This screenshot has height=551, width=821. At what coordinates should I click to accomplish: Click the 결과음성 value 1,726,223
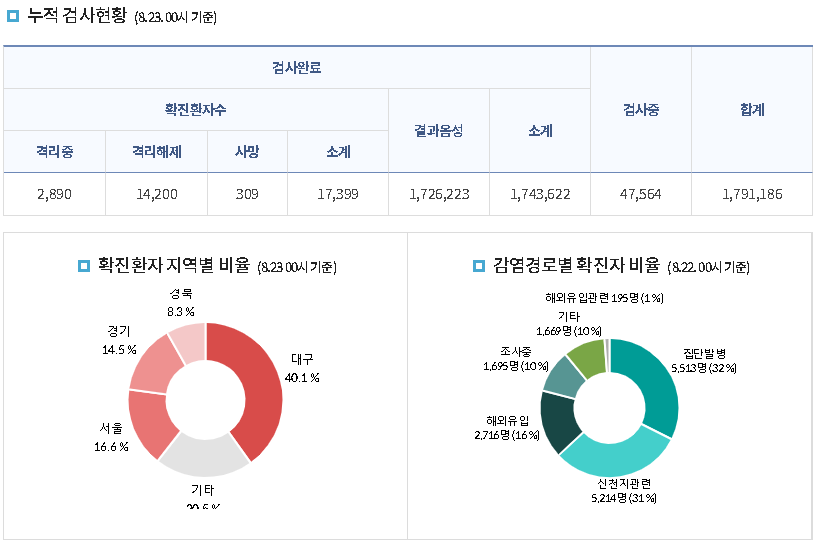point(439,194)
